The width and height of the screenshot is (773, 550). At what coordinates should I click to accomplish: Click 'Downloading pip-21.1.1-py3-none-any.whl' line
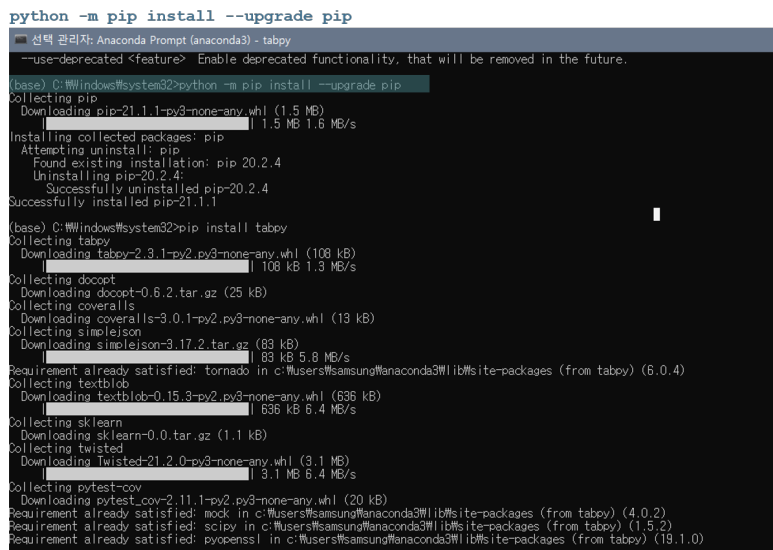(172, 111)
